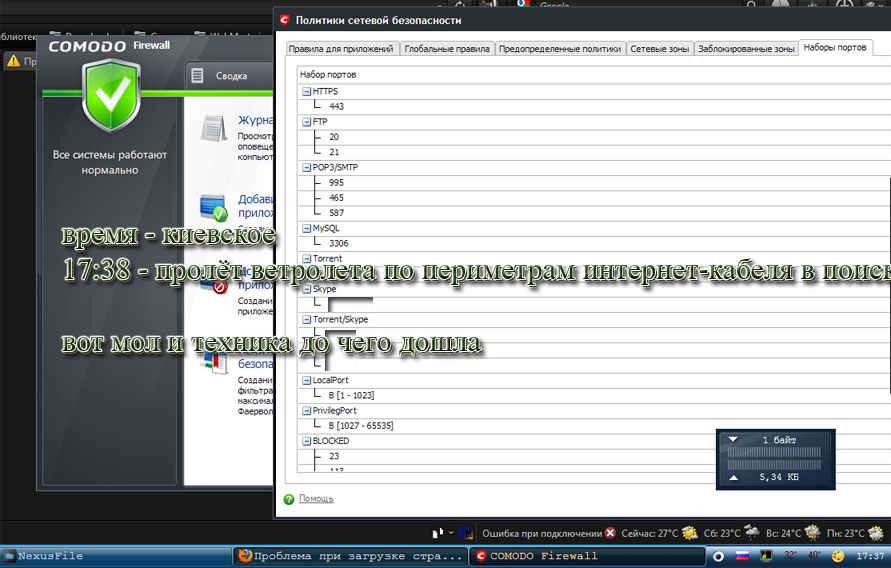The image size is (891, 568).
Task: Click the blue C toolbar icon near weather
Action: (x=466, y=533)
